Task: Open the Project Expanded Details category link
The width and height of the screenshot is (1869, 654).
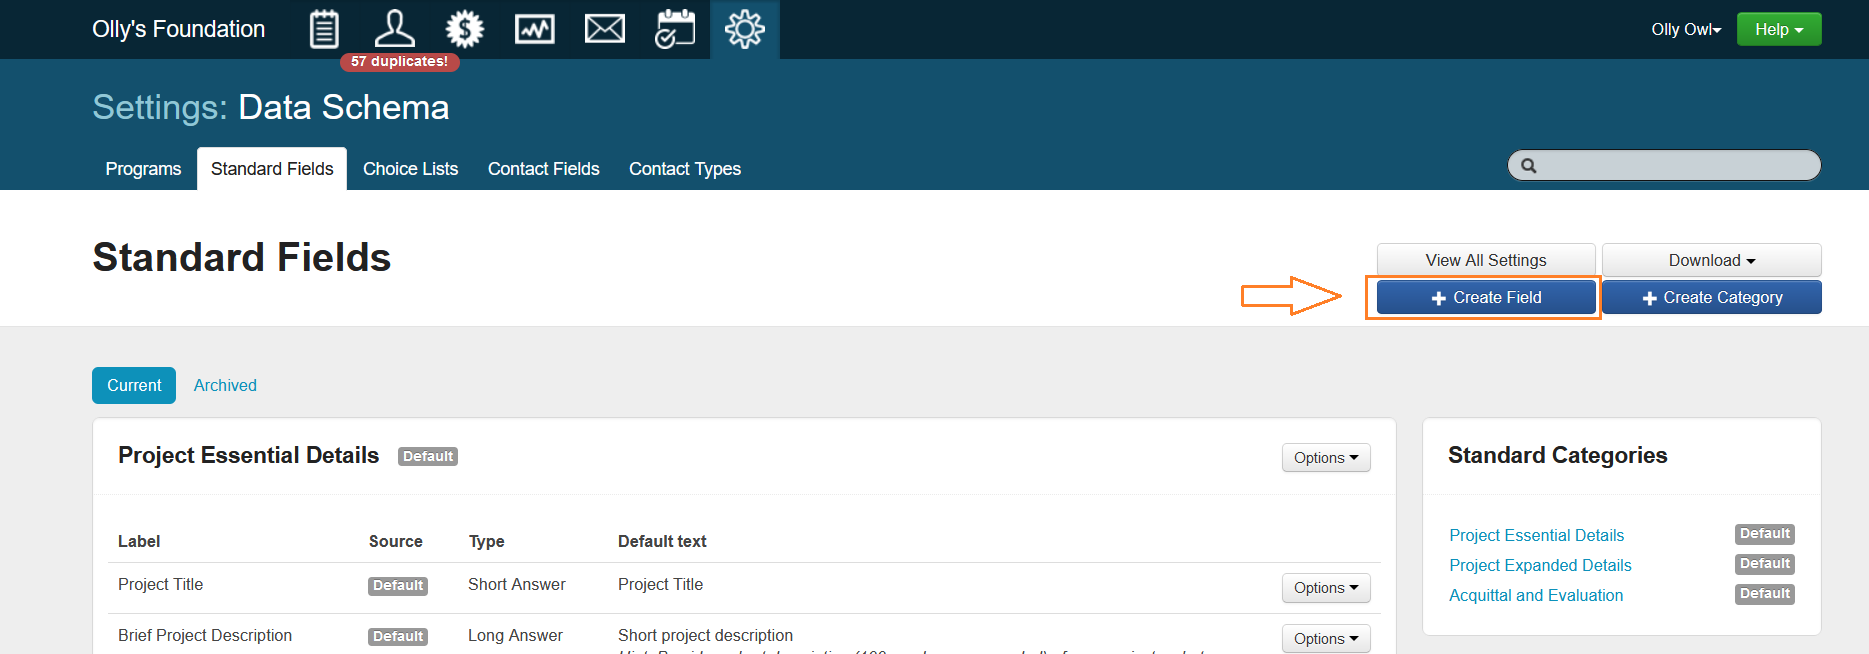Action: 1540,566
